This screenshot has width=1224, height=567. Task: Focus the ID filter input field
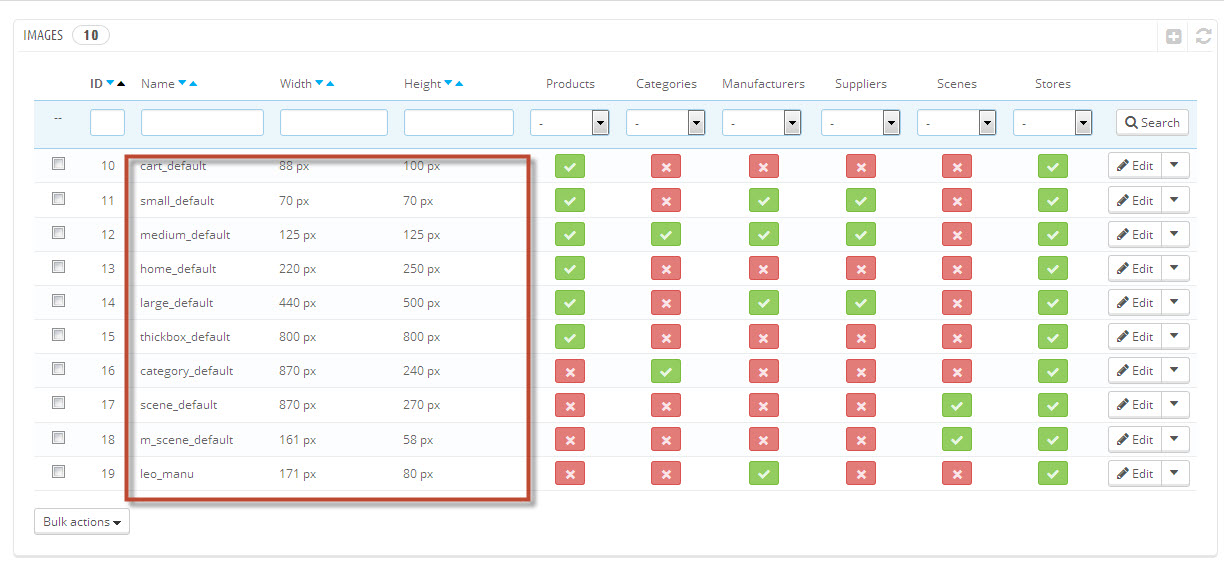[107, 123]
